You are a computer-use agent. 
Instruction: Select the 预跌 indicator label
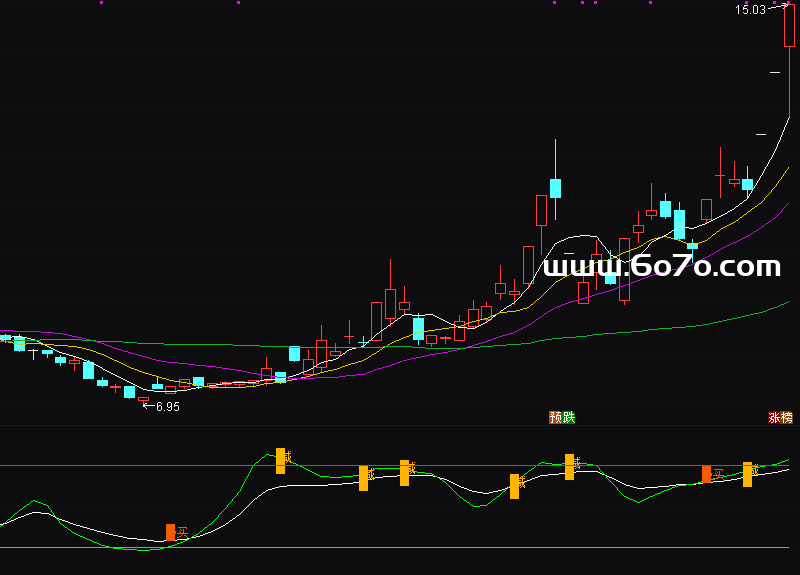pos(562,417)
